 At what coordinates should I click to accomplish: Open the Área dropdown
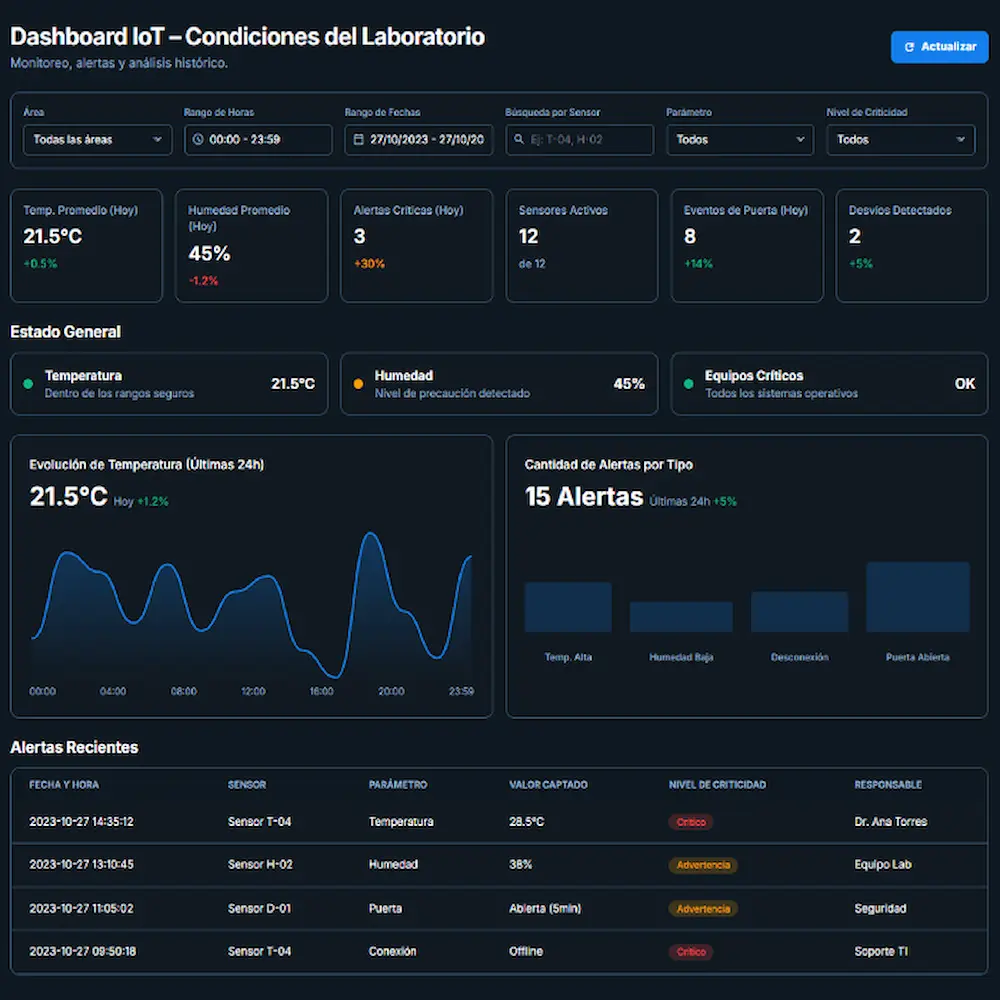pyautogui.click(x=96, y=140)
